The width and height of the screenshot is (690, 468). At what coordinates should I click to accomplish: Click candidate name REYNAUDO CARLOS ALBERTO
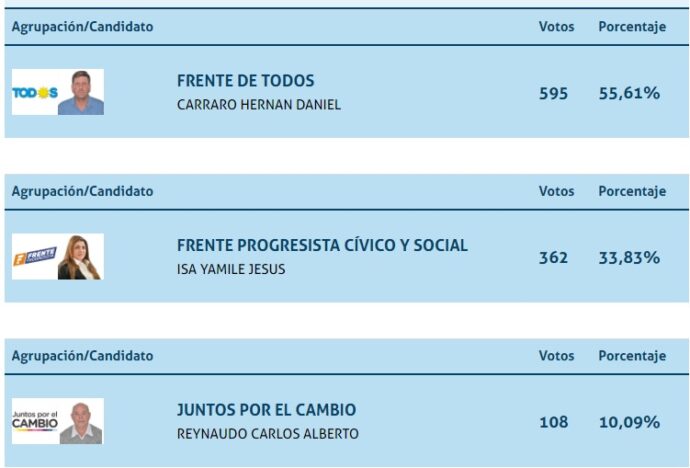tap(267, 434)
